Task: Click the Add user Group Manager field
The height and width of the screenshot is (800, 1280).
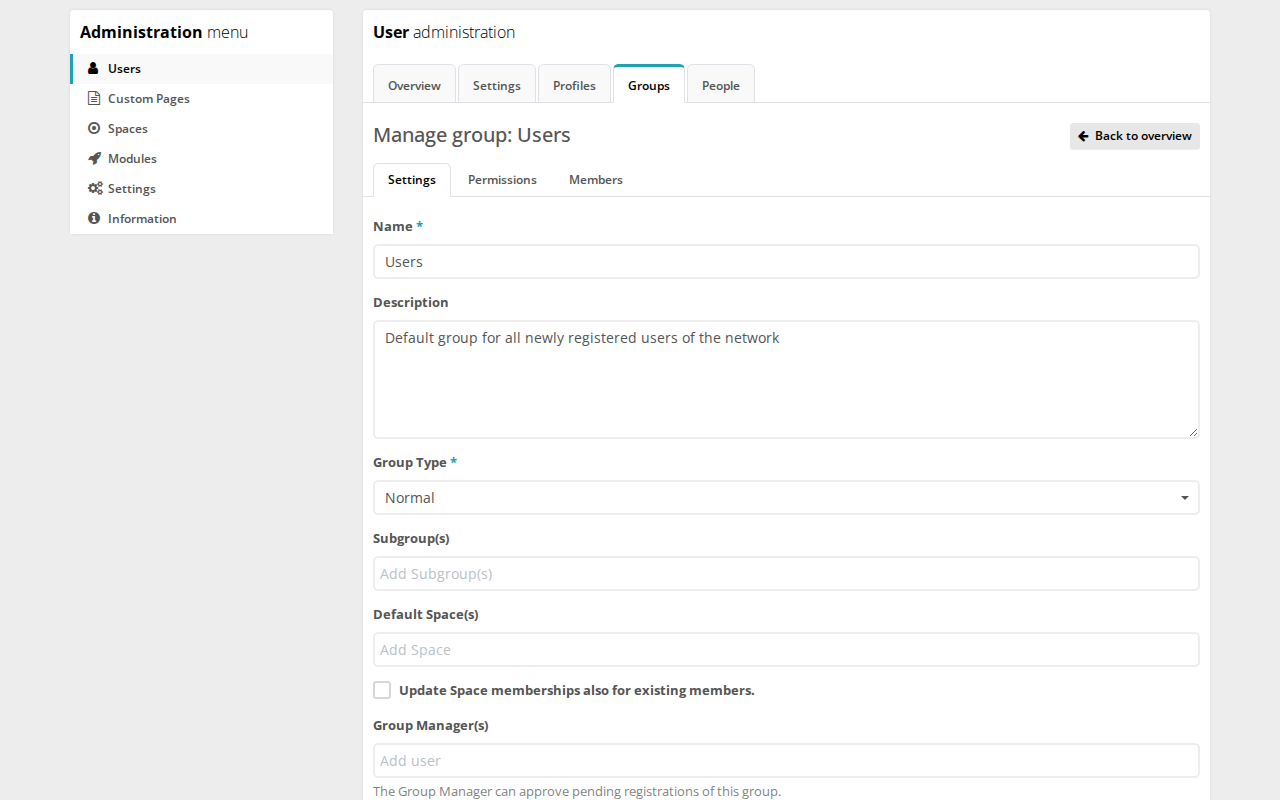Action: coord(786,761)
